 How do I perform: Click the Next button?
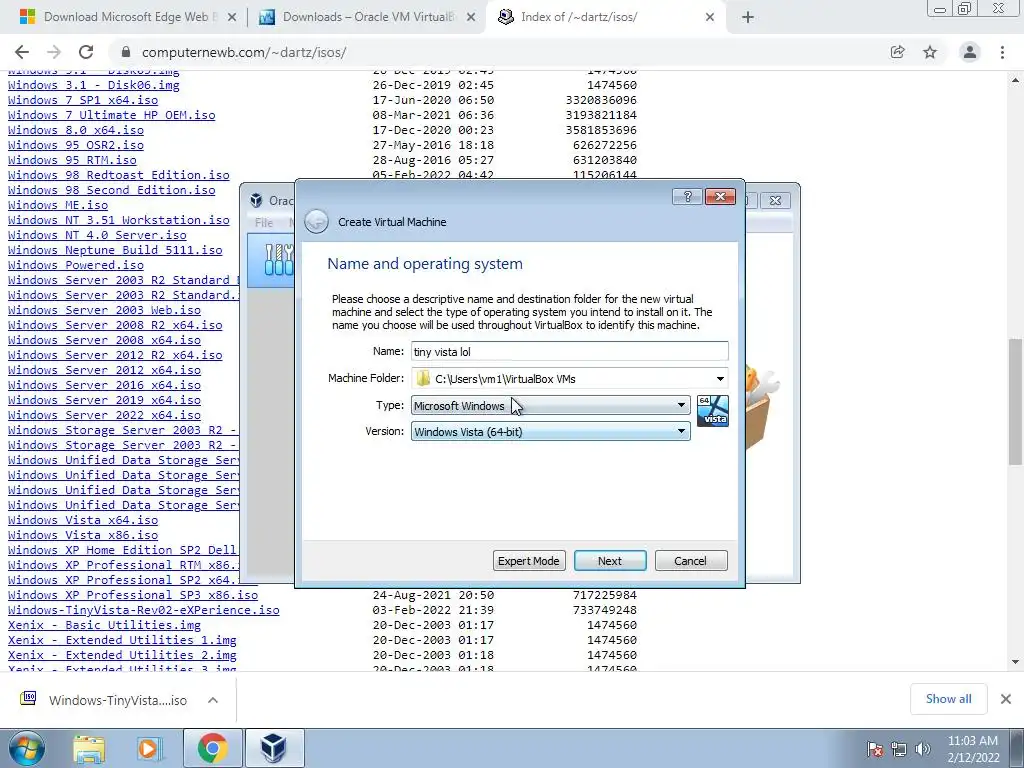(610, 561)
